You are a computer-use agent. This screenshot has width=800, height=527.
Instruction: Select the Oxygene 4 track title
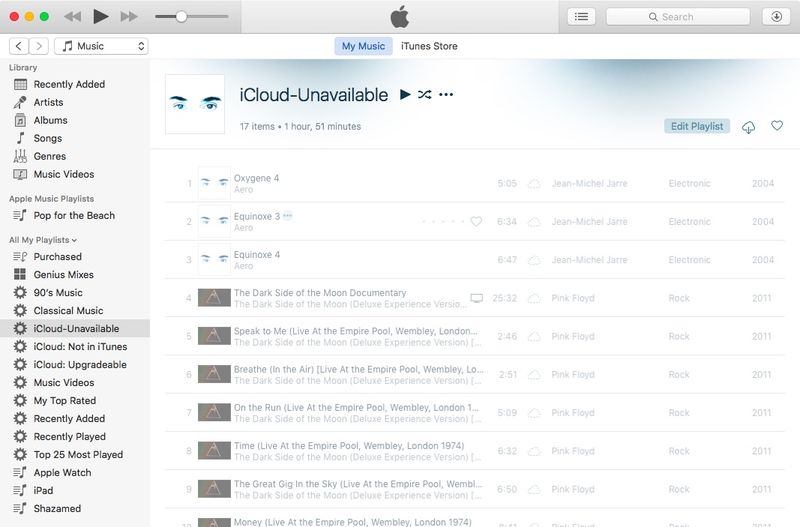click(x=256, y=178)
